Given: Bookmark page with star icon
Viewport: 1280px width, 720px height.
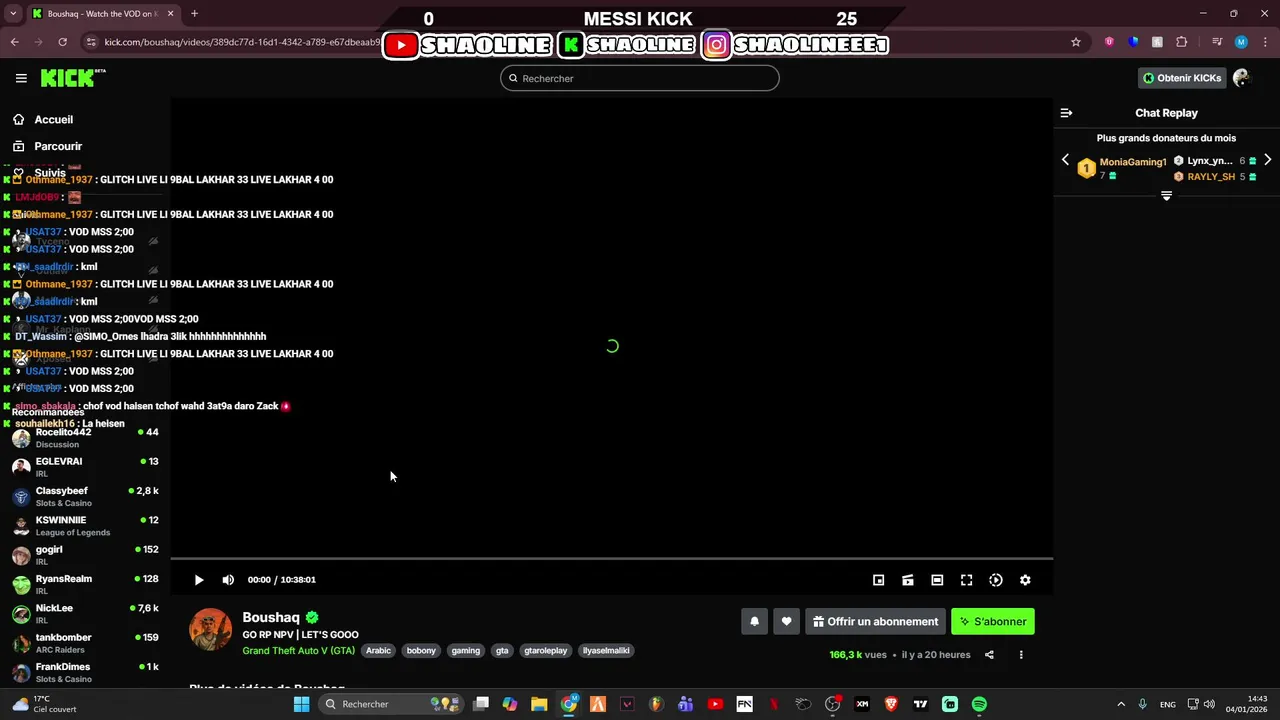Looking at the screenshot, I should click(1076, 42).
